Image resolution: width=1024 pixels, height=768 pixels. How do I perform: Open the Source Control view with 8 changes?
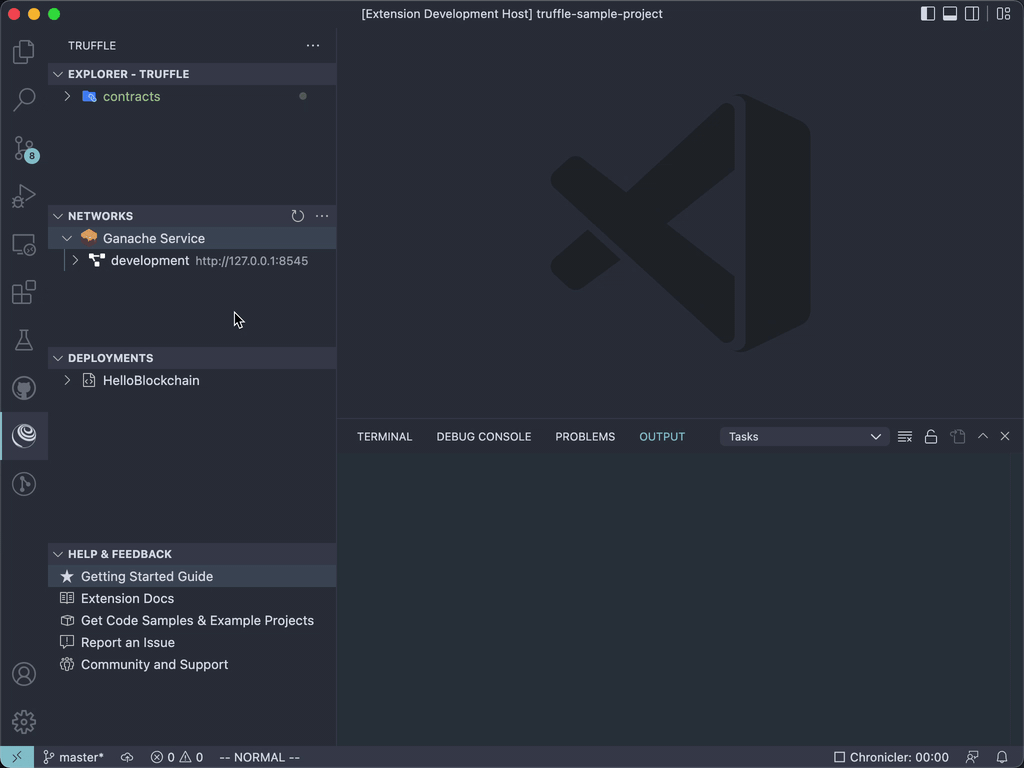tap(24, 148)
